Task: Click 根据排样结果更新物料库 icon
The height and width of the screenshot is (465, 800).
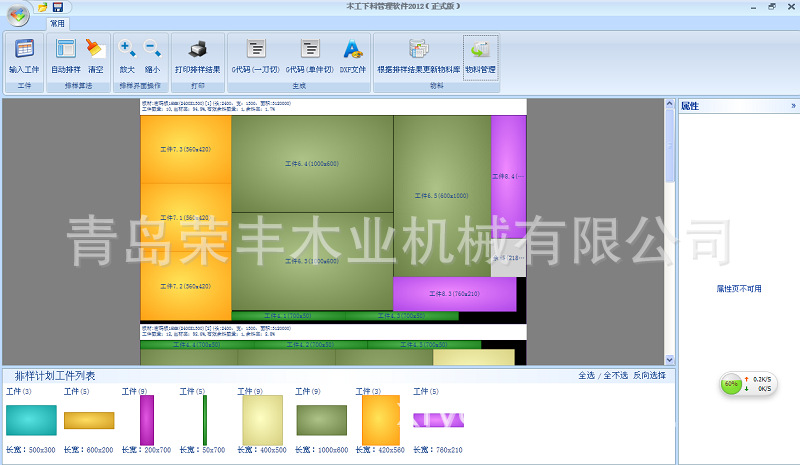Action: pos(419,49)
